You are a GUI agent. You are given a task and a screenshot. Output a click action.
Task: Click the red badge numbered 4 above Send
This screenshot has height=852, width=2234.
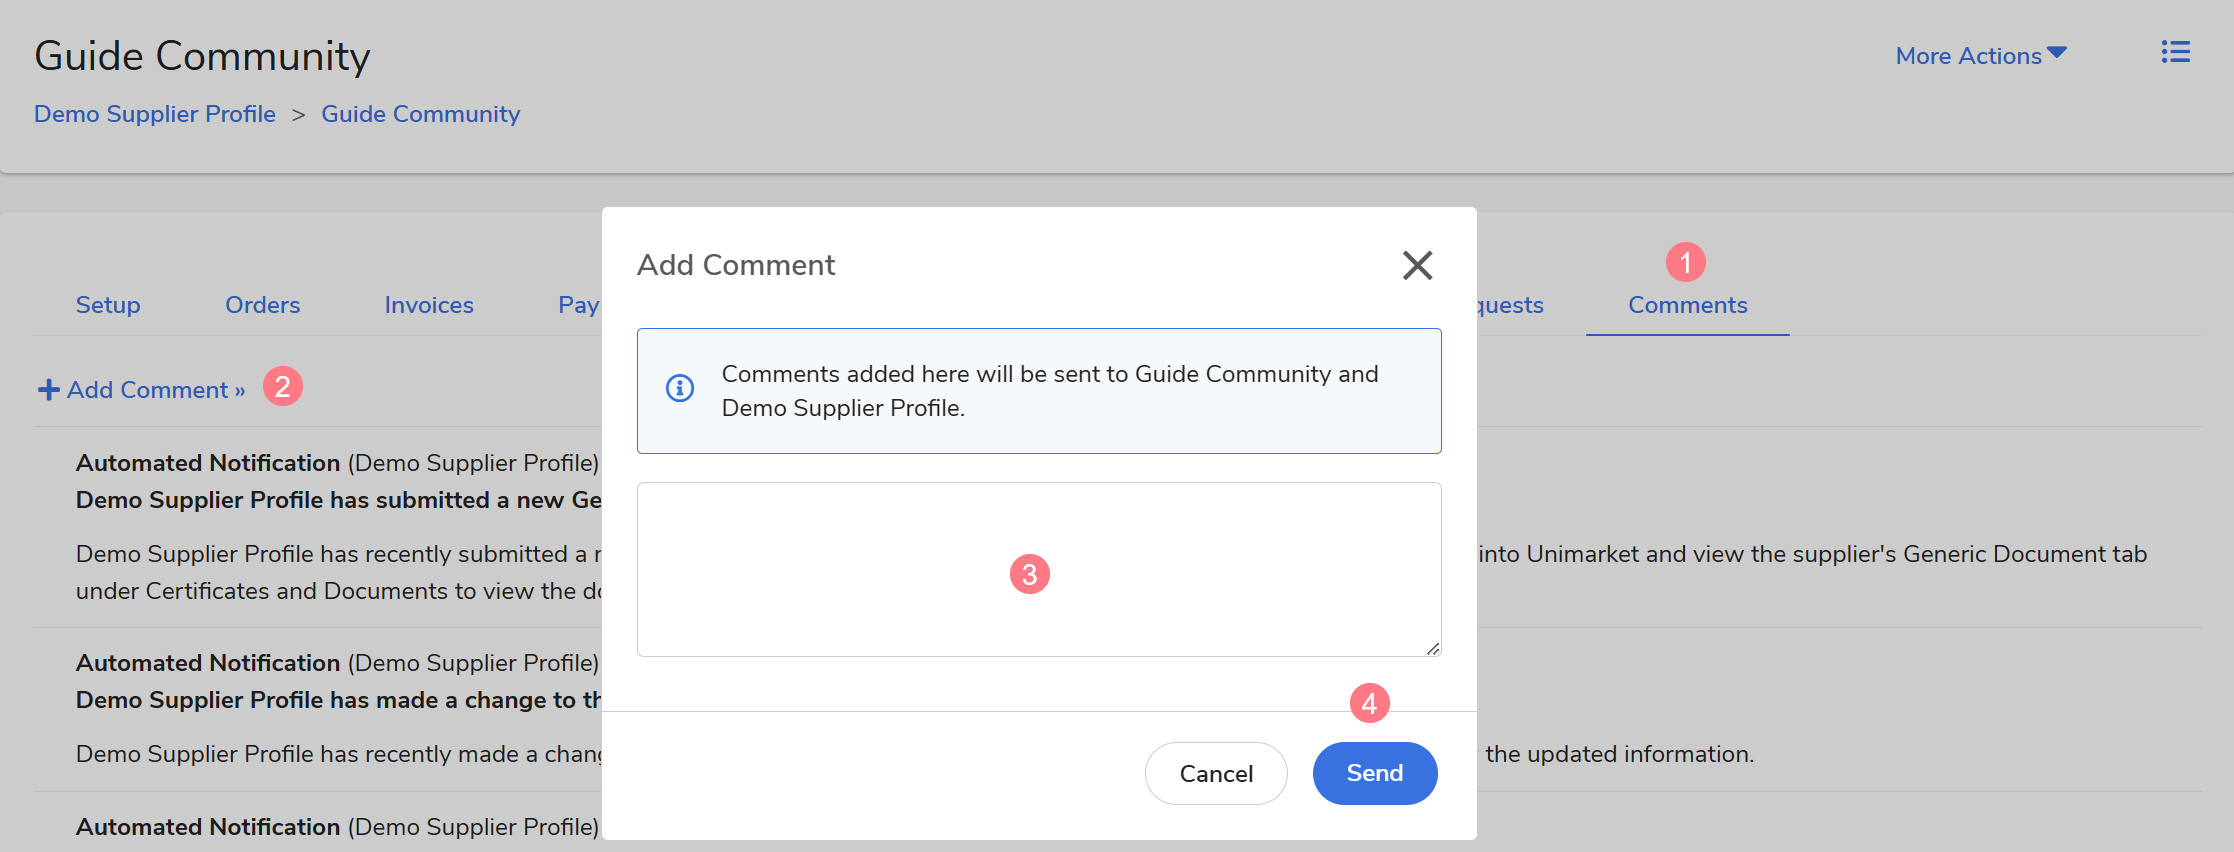tap(1369, 703)
